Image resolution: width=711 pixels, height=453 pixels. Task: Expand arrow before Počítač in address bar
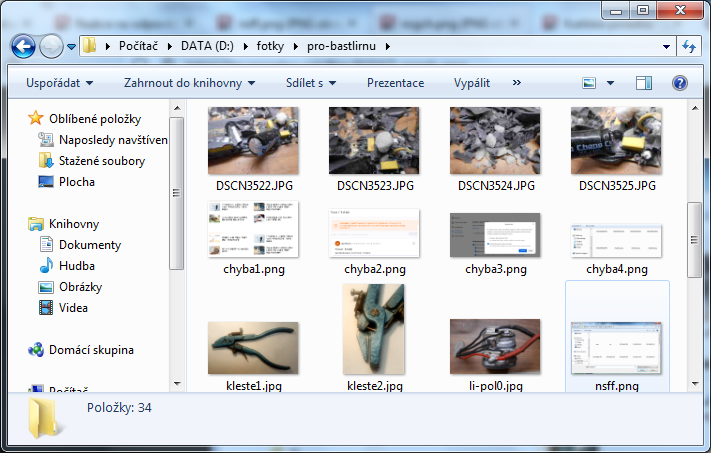[x=108, y=46]
